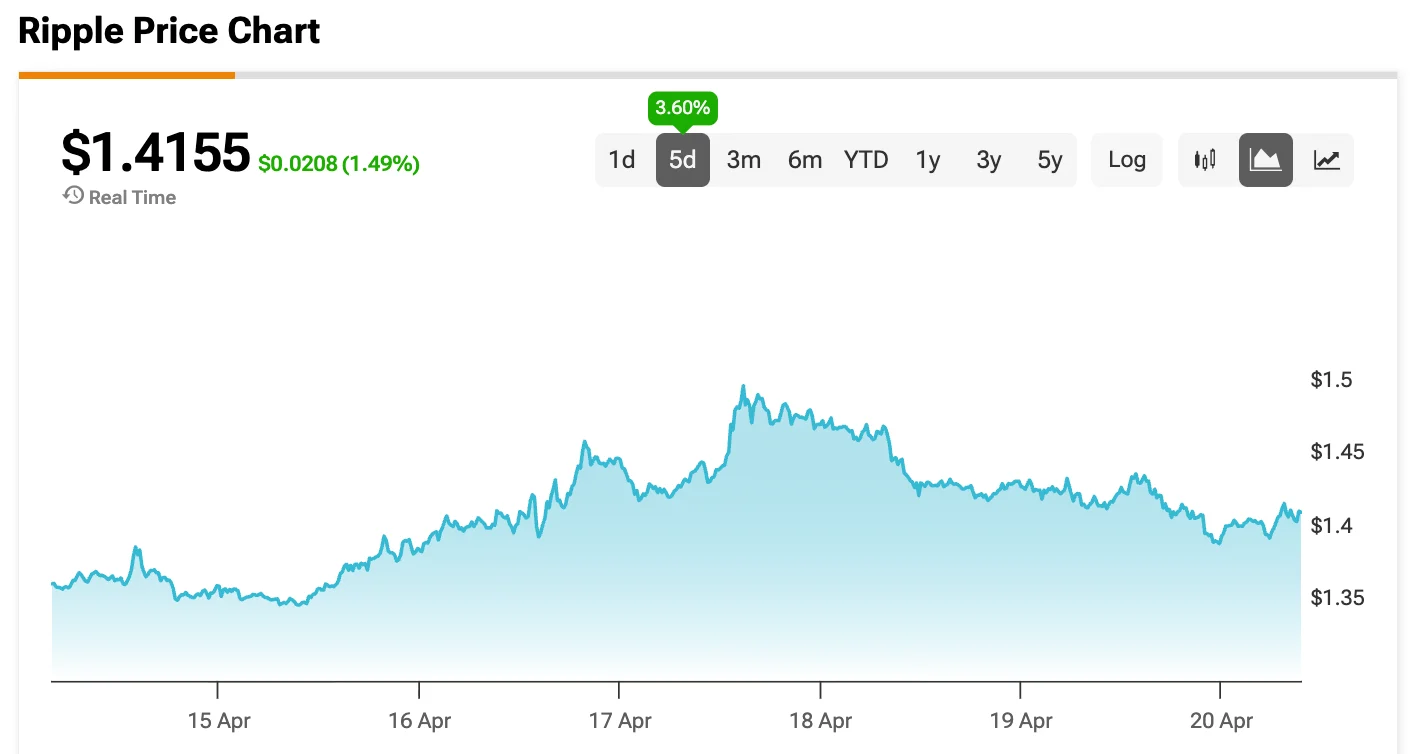Screen dimensions: 1412x754
Task: Click the 18 Apr date marker
Action: click(x=820, y=720)
